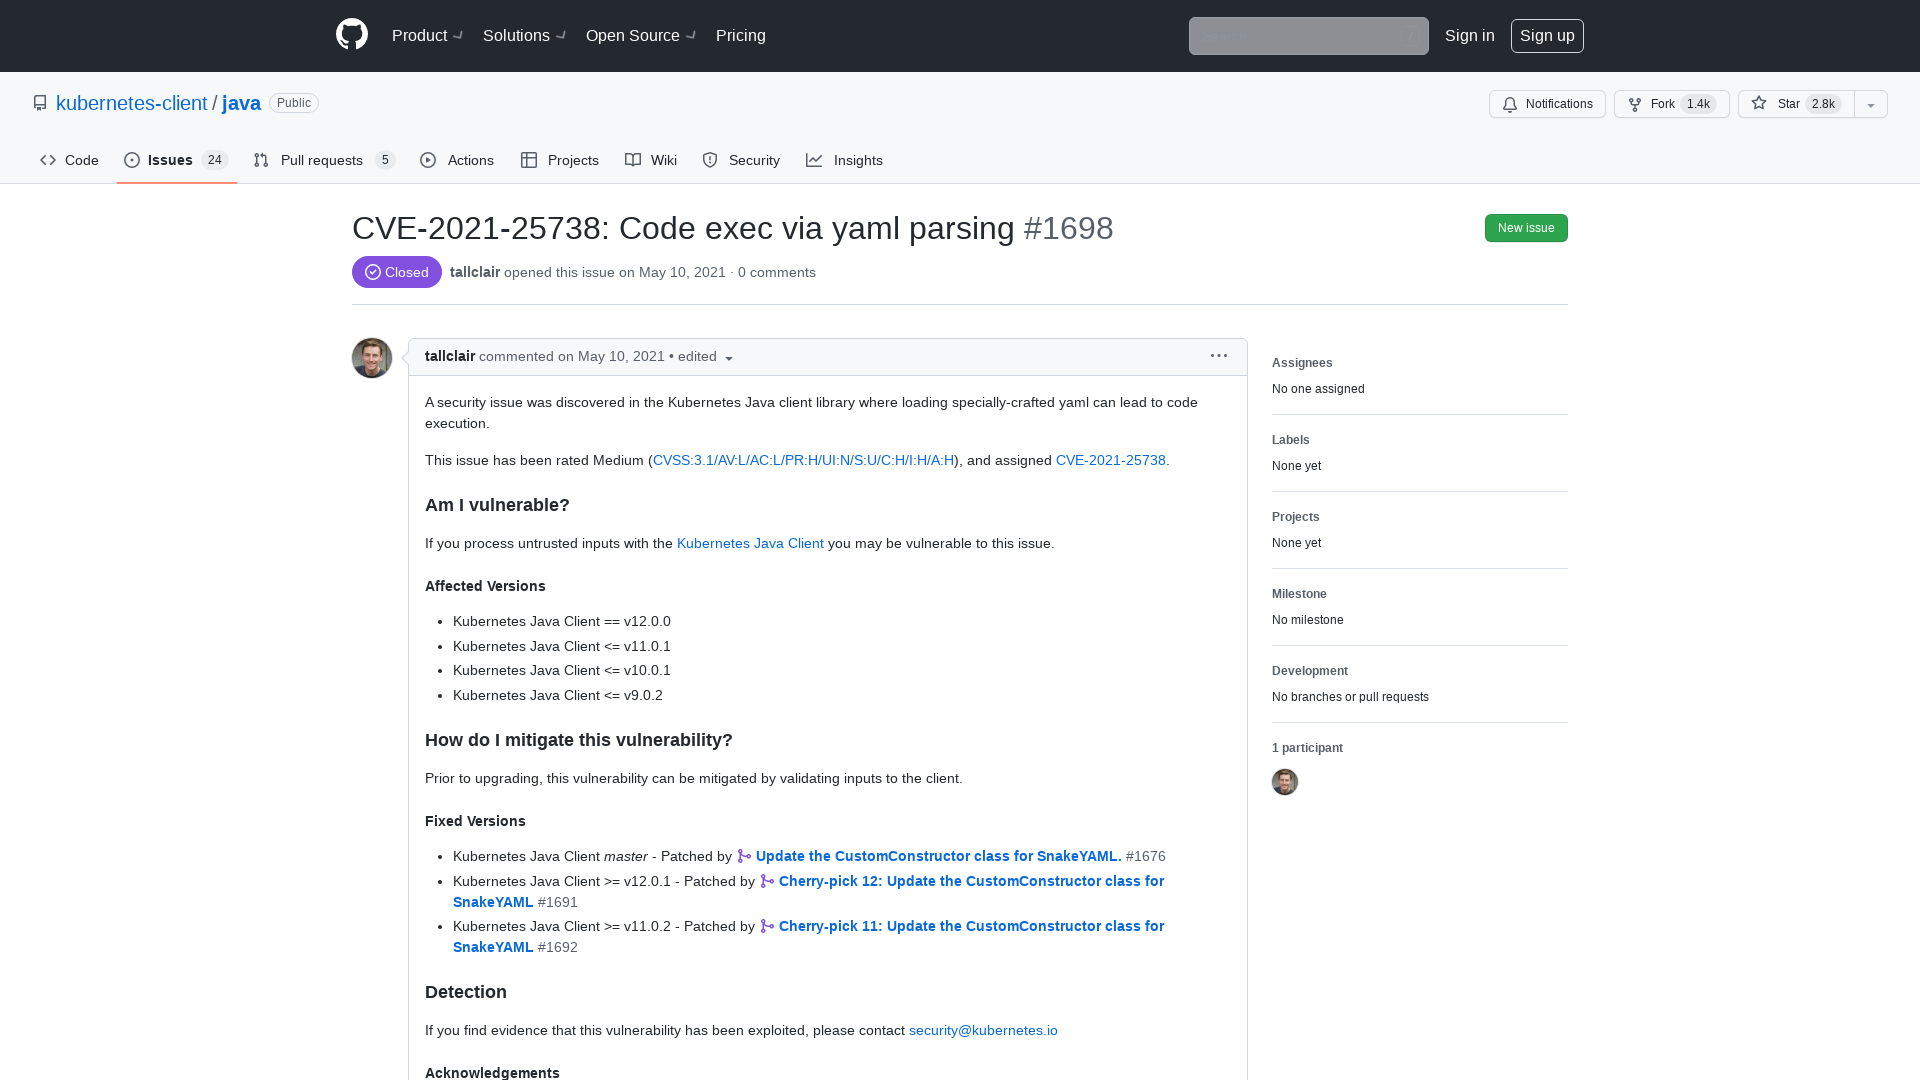Click the Sign in link
Viewport: 1920px width, 1080px height.
point(1470,36)
